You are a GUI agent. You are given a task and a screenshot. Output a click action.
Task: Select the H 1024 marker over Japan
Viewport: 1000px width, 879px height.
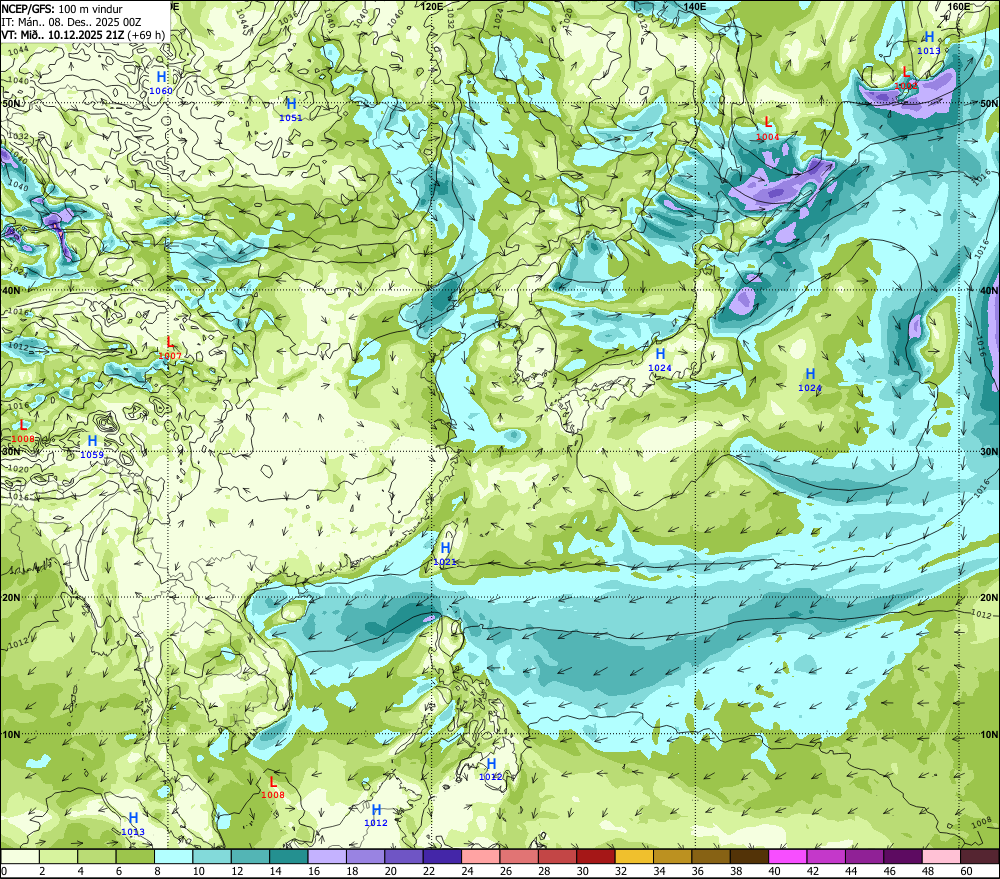(x=660, y=360)
